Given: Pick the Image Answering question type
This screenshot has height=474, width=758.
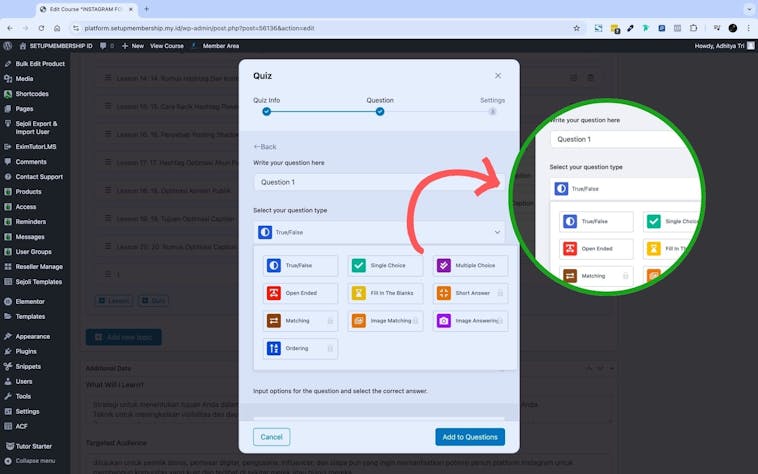Looking at the screenshot, I should tap(470, 321).
